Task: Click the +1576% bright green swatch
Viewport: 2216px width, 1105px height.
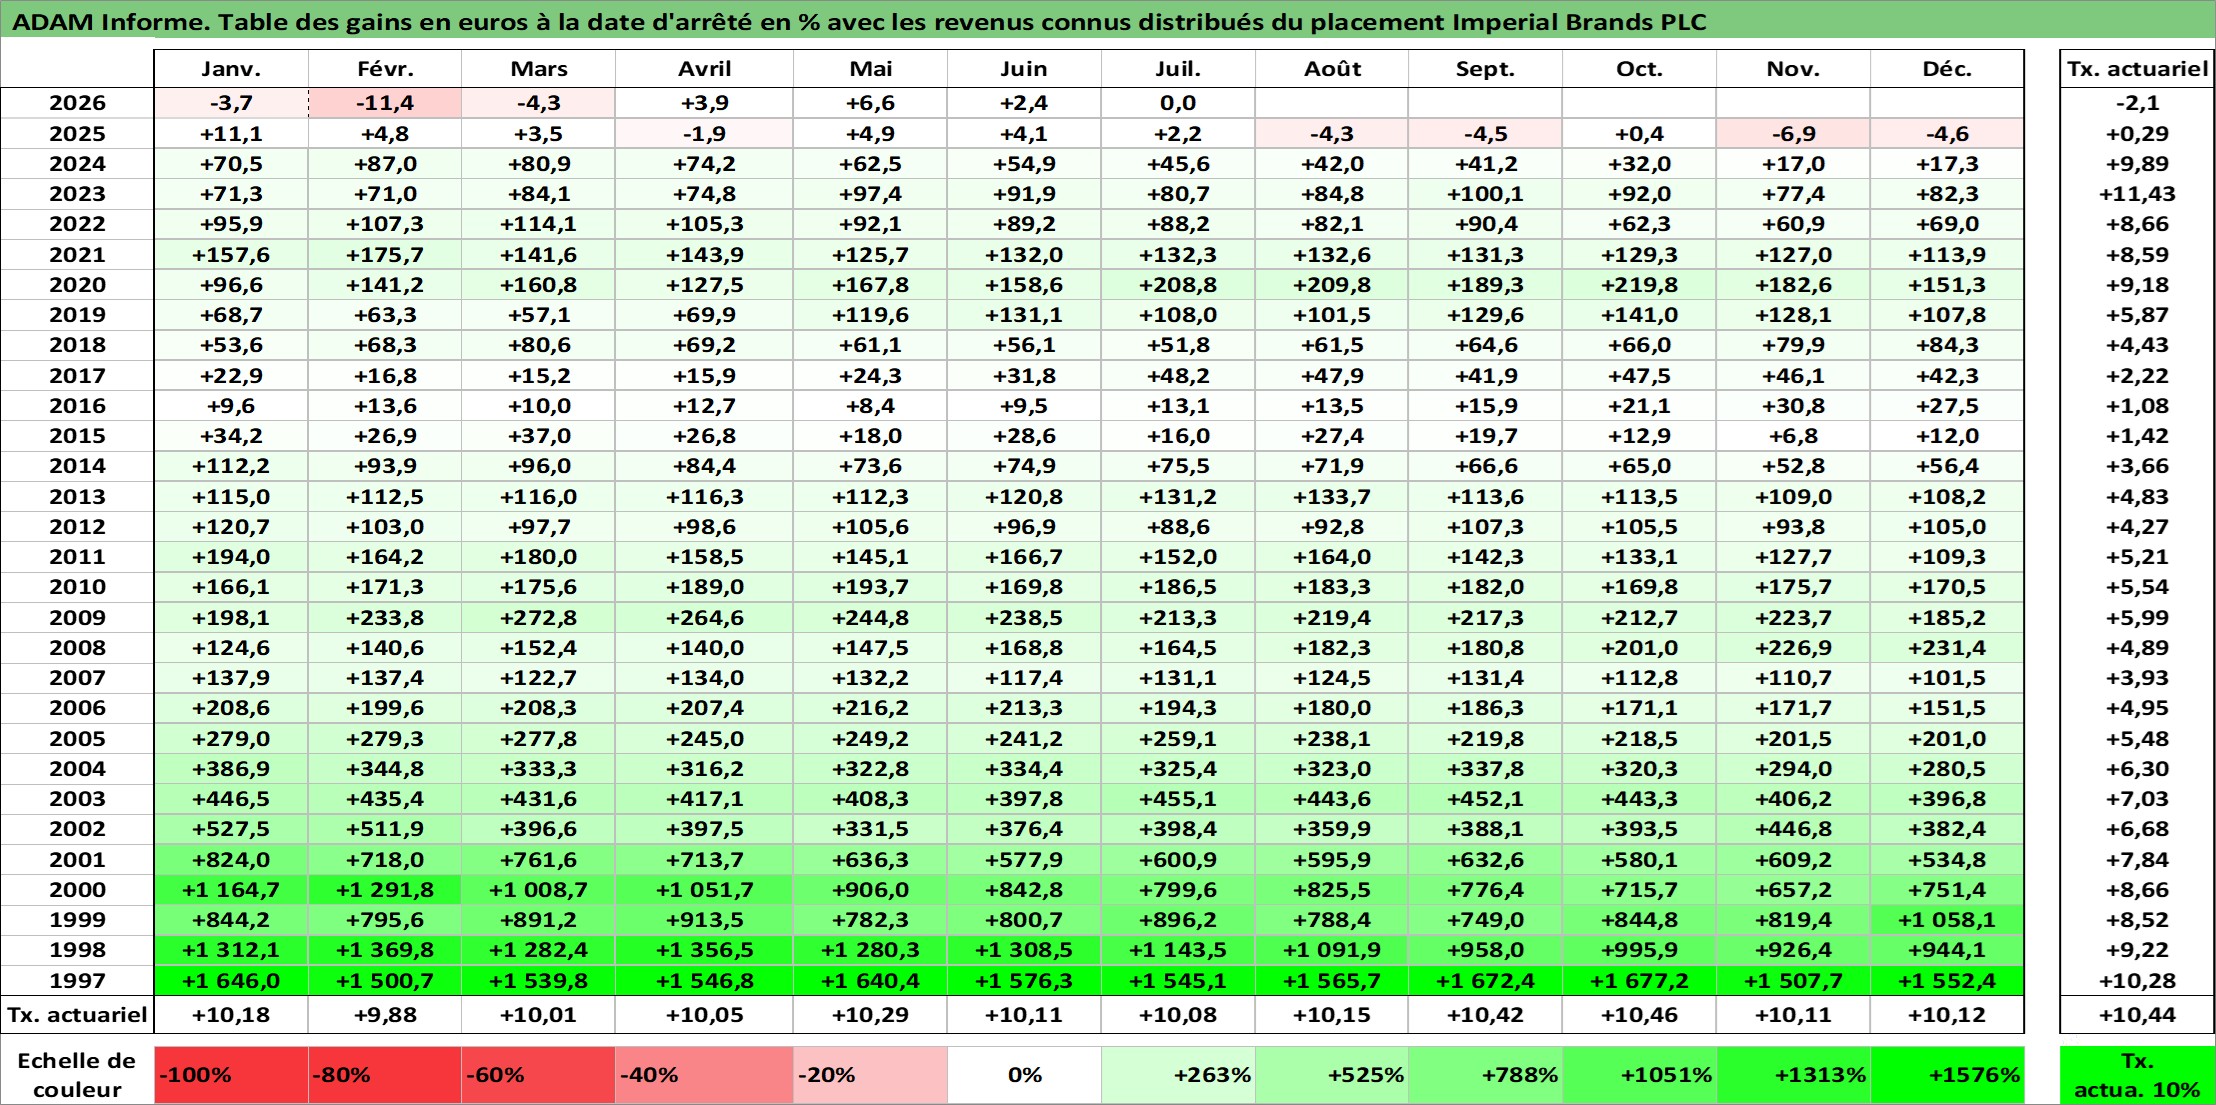Action: click(1947, 1075)
